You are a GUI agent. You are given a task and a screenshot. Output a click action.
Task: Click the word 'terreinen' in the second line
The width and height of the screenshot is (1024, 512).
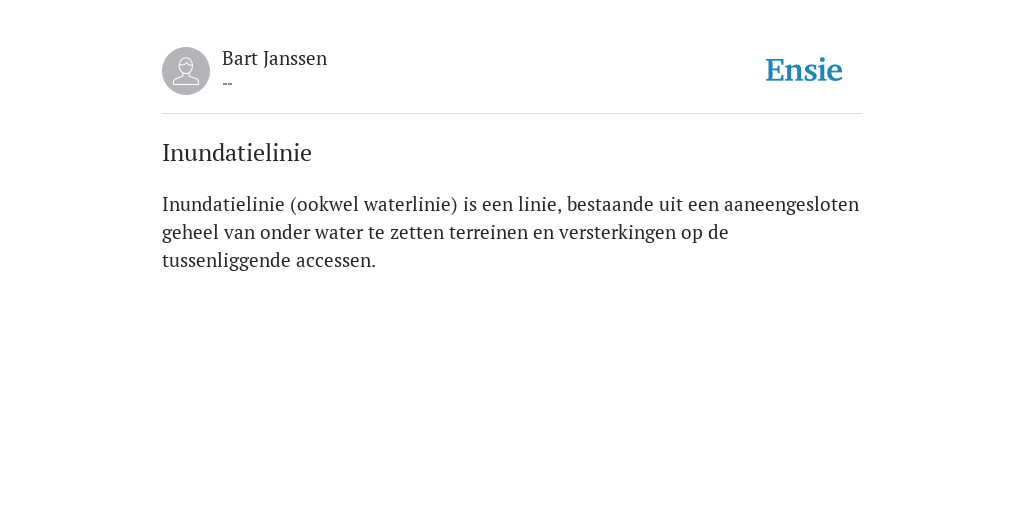pos(488,233)
